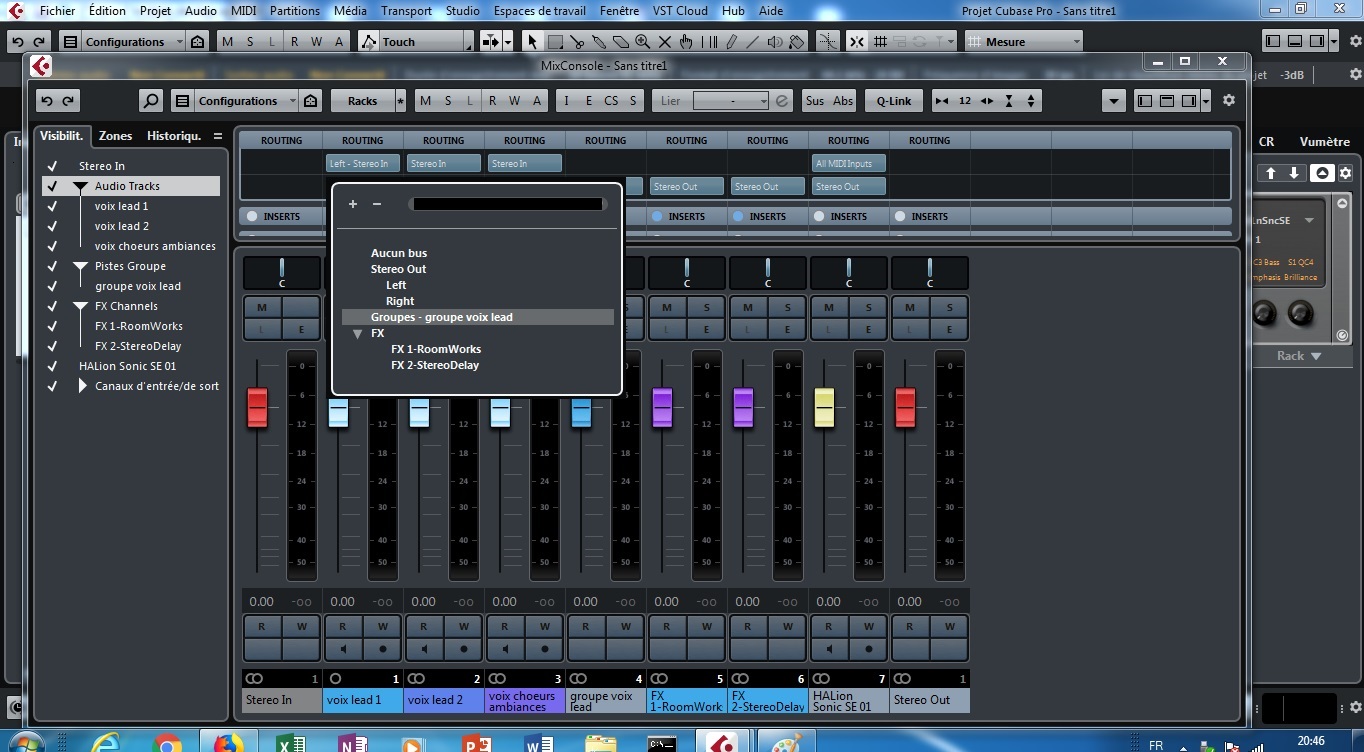Toggle visibility check for groupe voix lead

click(52, 286)
